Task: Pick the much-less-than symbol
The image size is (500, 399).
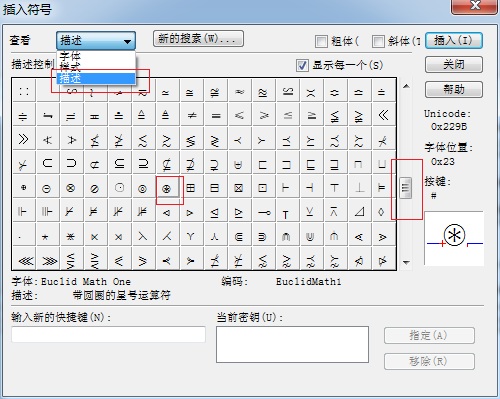Action: pos(383,115)
